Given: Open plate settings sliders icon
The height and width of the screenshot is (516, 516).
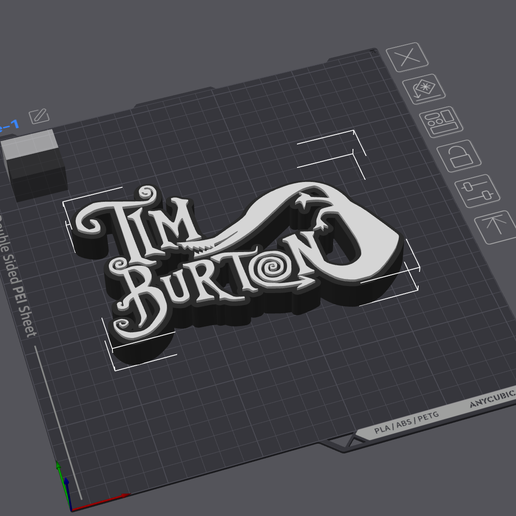Looking at the screenshot, I should coord(477,191).
